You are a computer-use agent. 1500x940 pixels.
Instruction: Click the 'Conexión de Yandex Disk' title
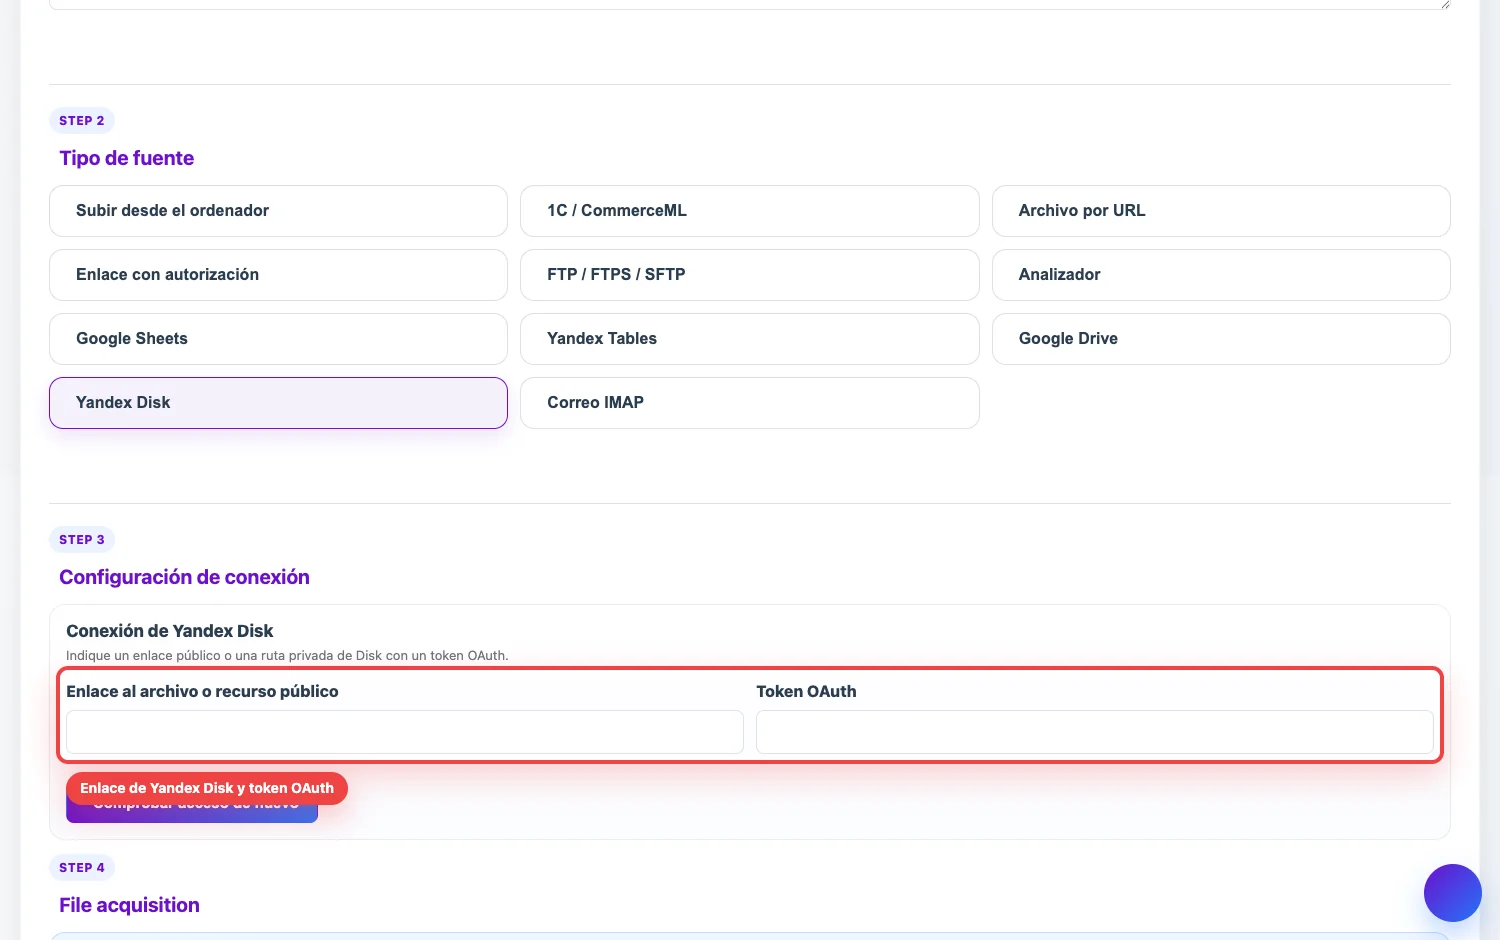(x=170, y=631)
